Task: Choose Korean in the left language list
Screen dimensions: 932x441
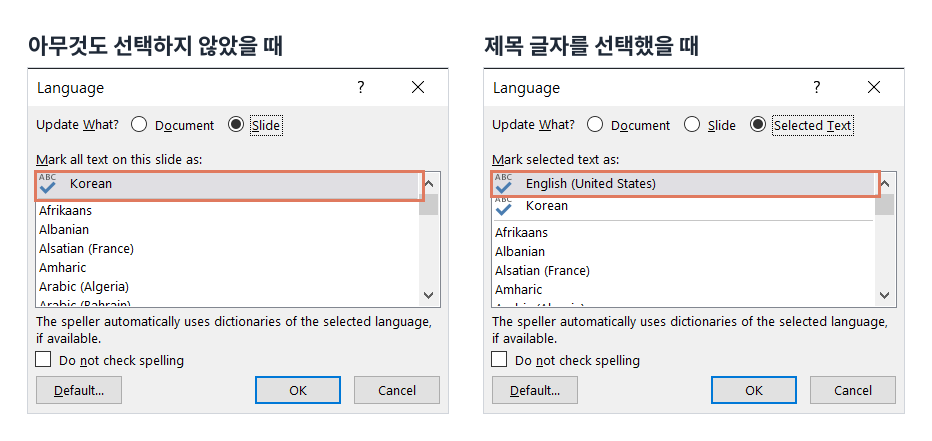Action: pyautogui.click(x=228, y=184)
